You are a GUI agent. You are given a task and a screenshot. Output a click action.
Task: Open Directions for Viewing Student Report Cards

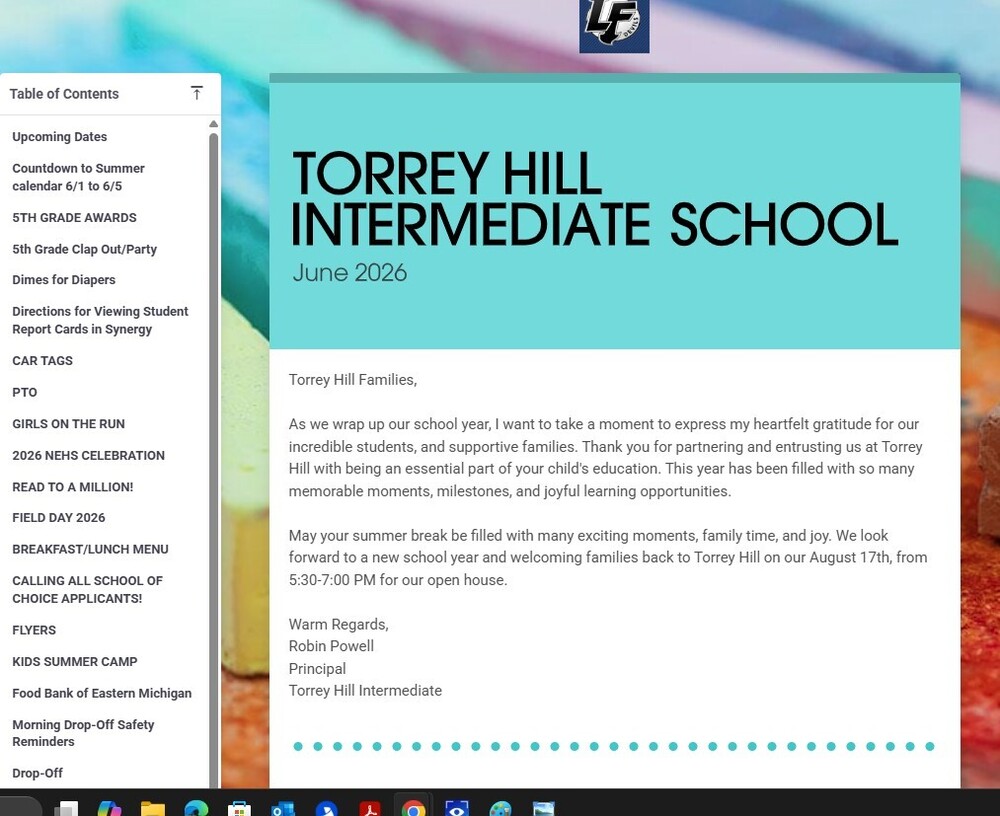pos(100,320)
